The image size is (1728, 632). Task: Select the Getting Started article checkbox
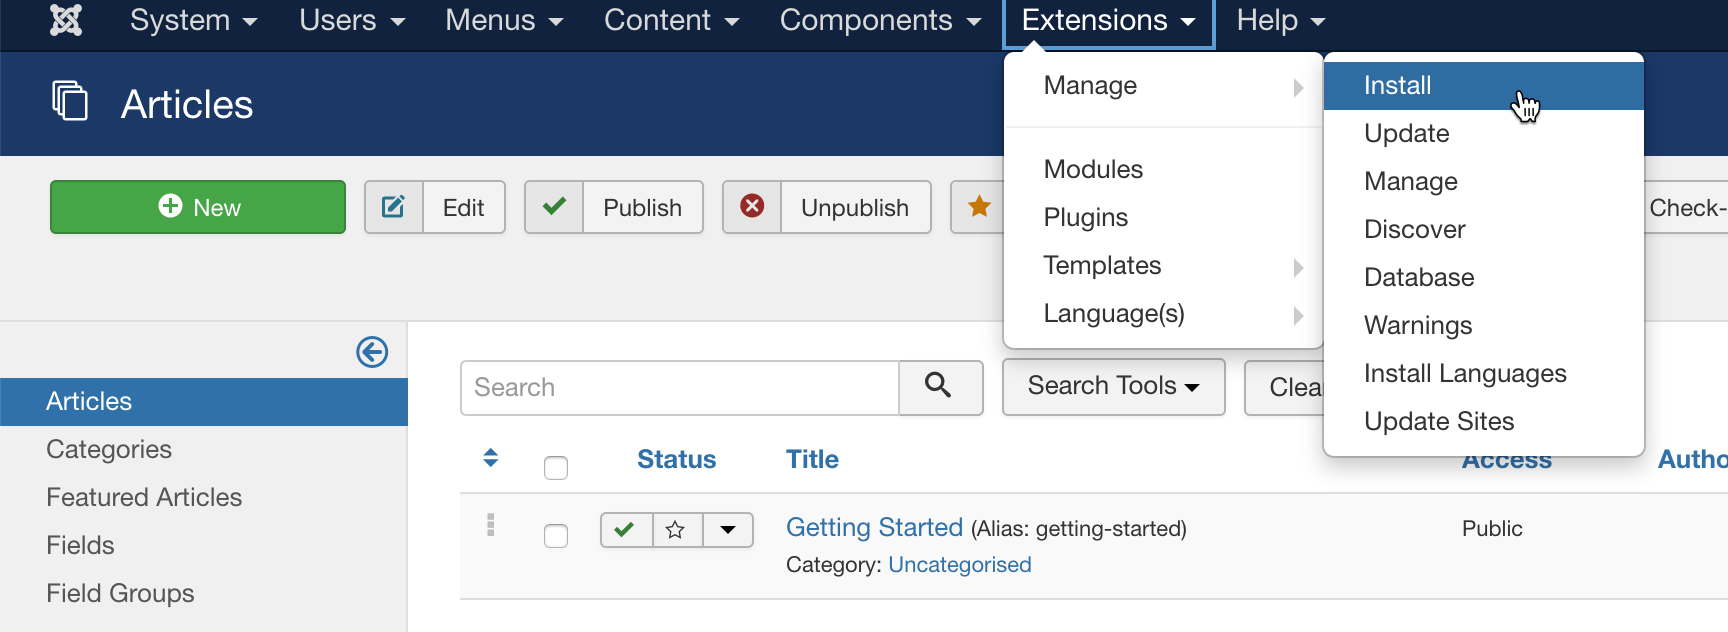pyautogui.click(x=556, y=536)
